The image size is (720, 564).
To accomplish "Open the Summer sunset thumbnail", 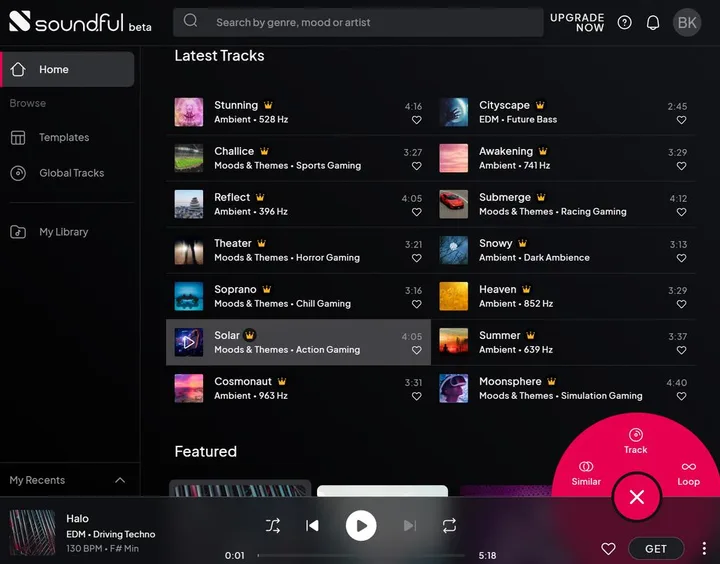I will 454,342.
